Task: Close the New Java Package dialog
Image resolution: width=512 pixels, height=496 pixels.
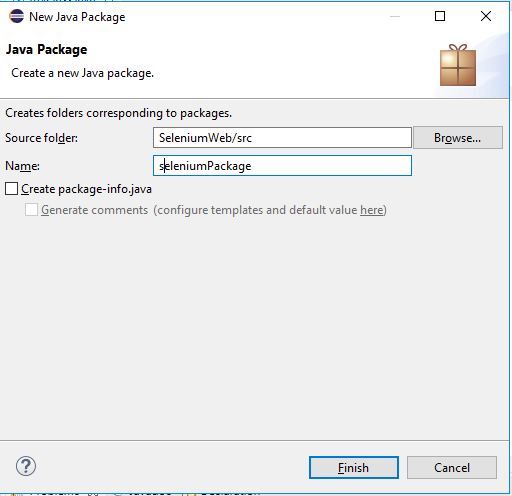Action: (x=486, y=16)
